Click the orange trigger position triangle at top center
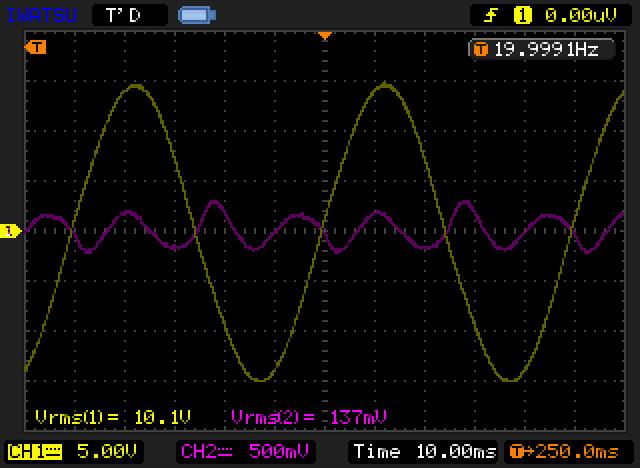Viewport: 640px width, 468px height. [324, 36]
